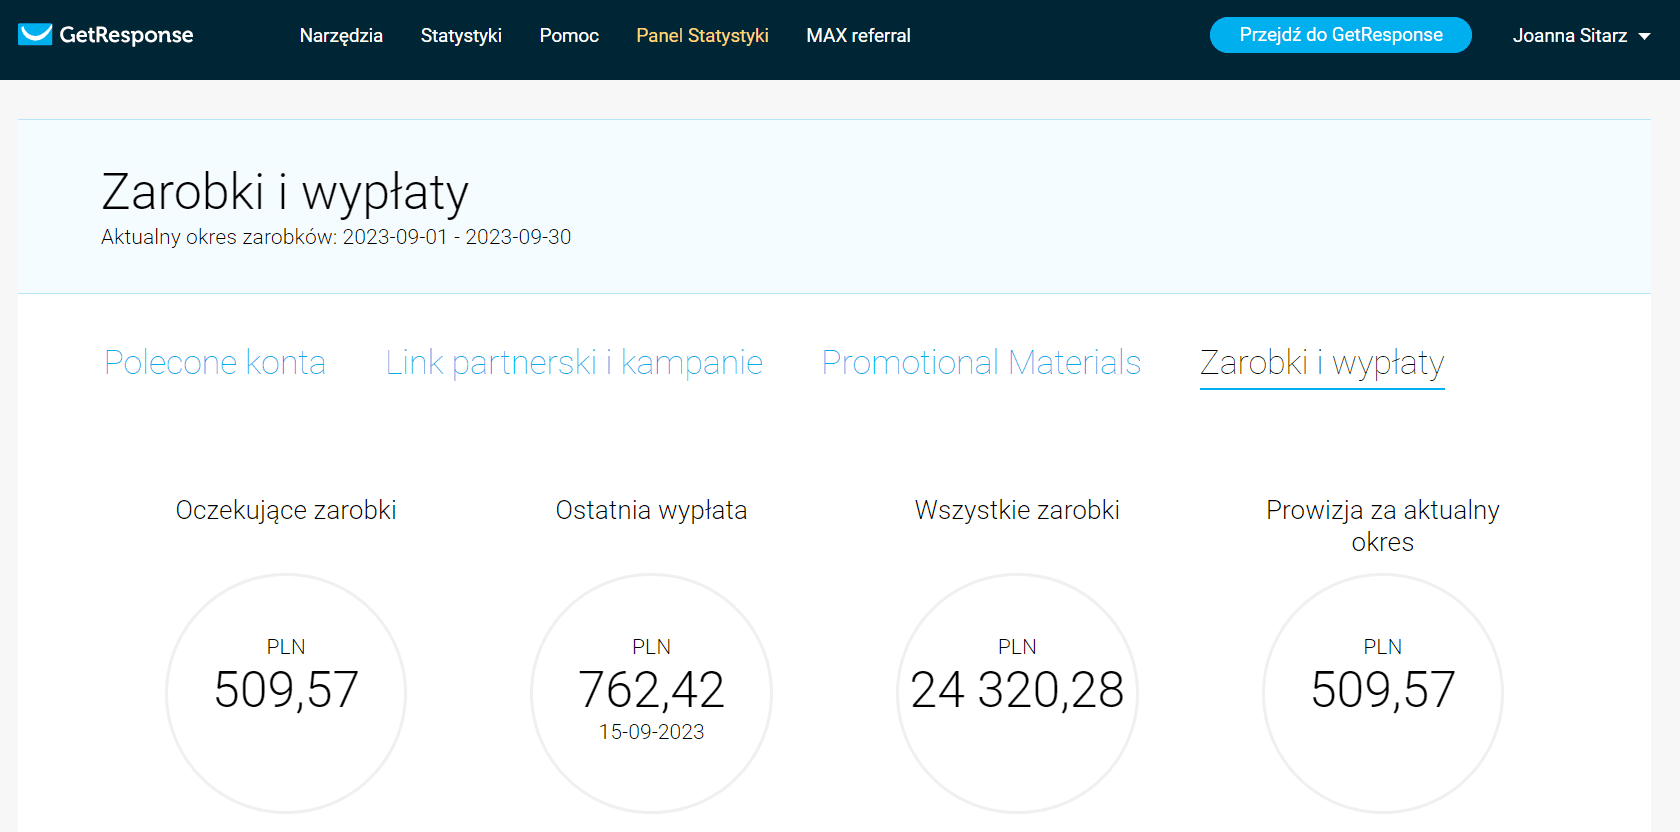1680x832 pixels.
Task: Open the Narzędzia menu
Action: tap(341, 35)
